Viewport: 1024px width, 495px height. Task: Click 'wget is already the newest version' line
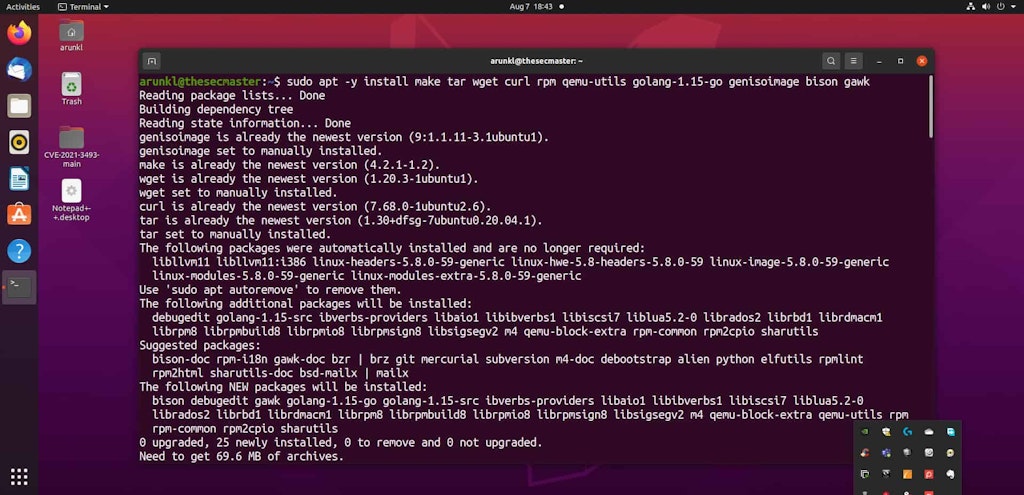[309, 178]
